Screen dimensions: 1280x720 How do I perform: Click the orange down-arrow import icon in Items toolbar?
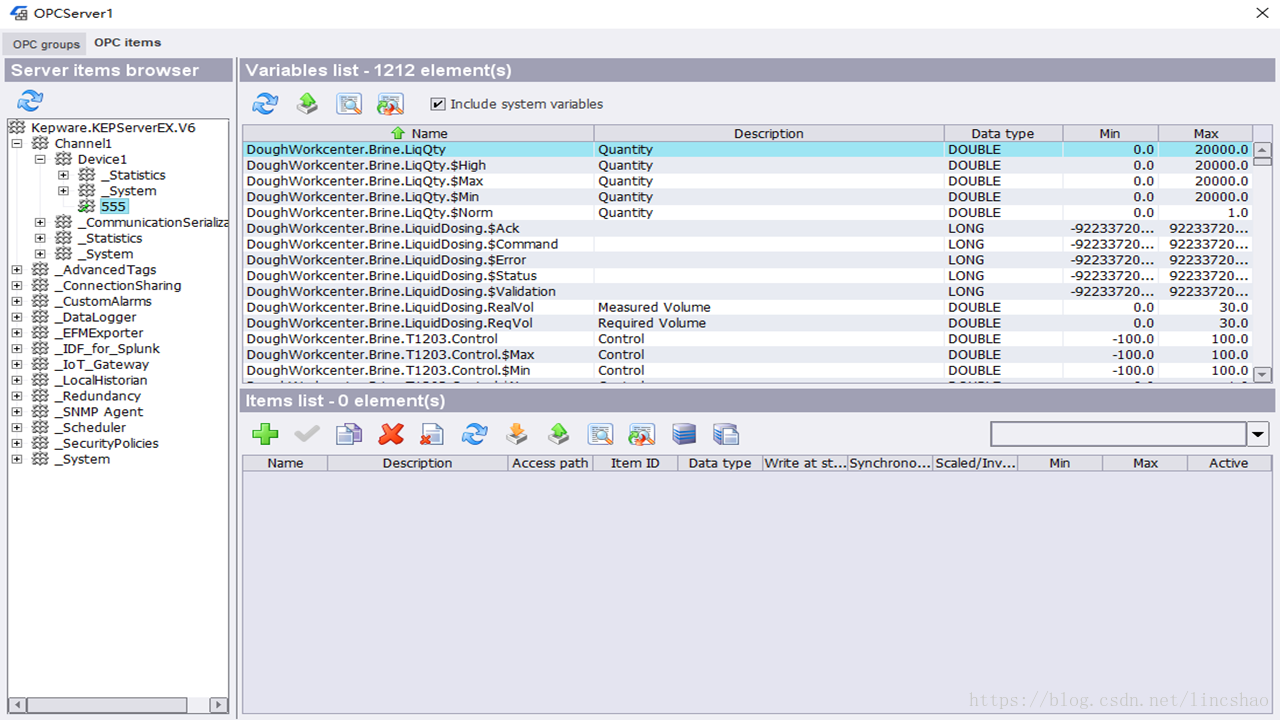pyautogui.click(x=516, y=434)
